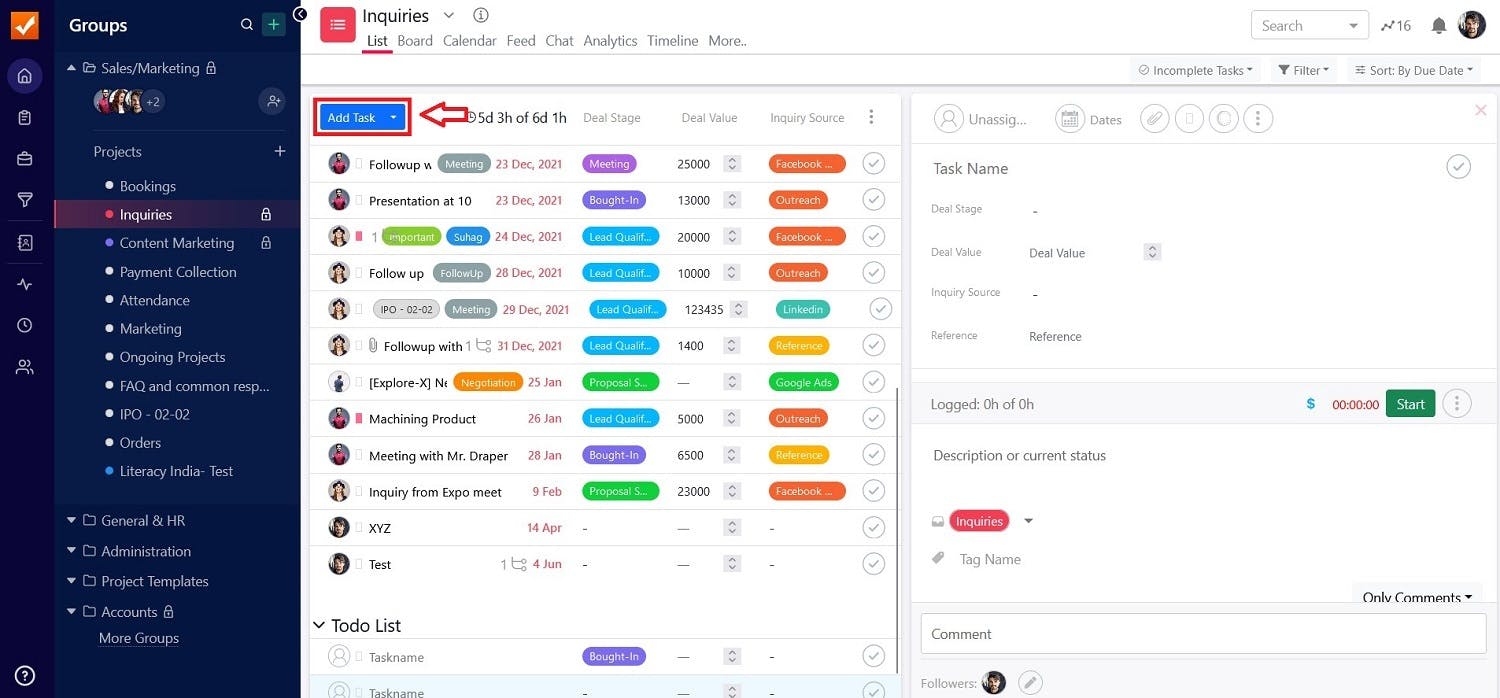The width and height of the screenshot is (1500, 698).
Task: Click the search magnifier in the Groups panel
Action: [246, 25]
